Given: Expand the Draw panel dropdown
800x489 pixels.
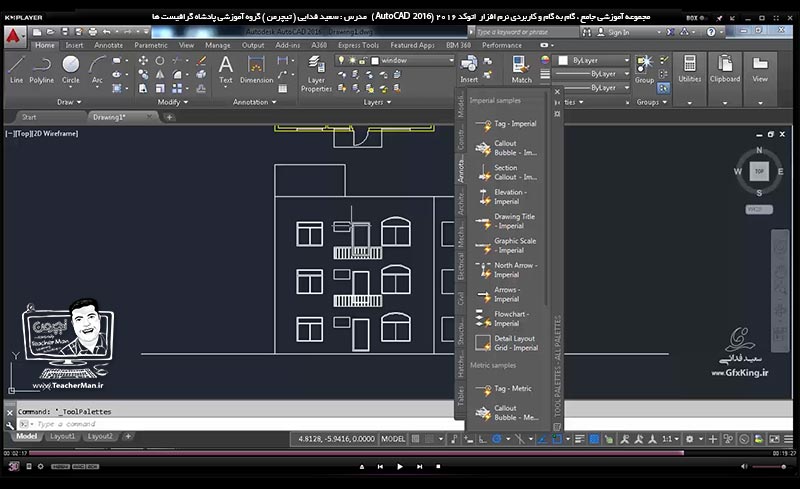Looking at the screenshot, I should click(69, 102).
